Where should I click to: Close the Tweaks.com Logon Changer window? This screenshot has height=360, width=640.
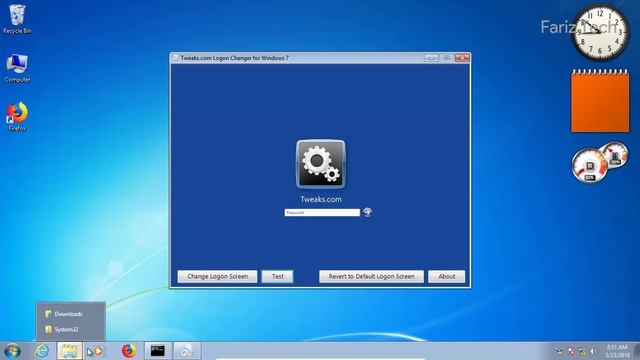tap(462, 58)
